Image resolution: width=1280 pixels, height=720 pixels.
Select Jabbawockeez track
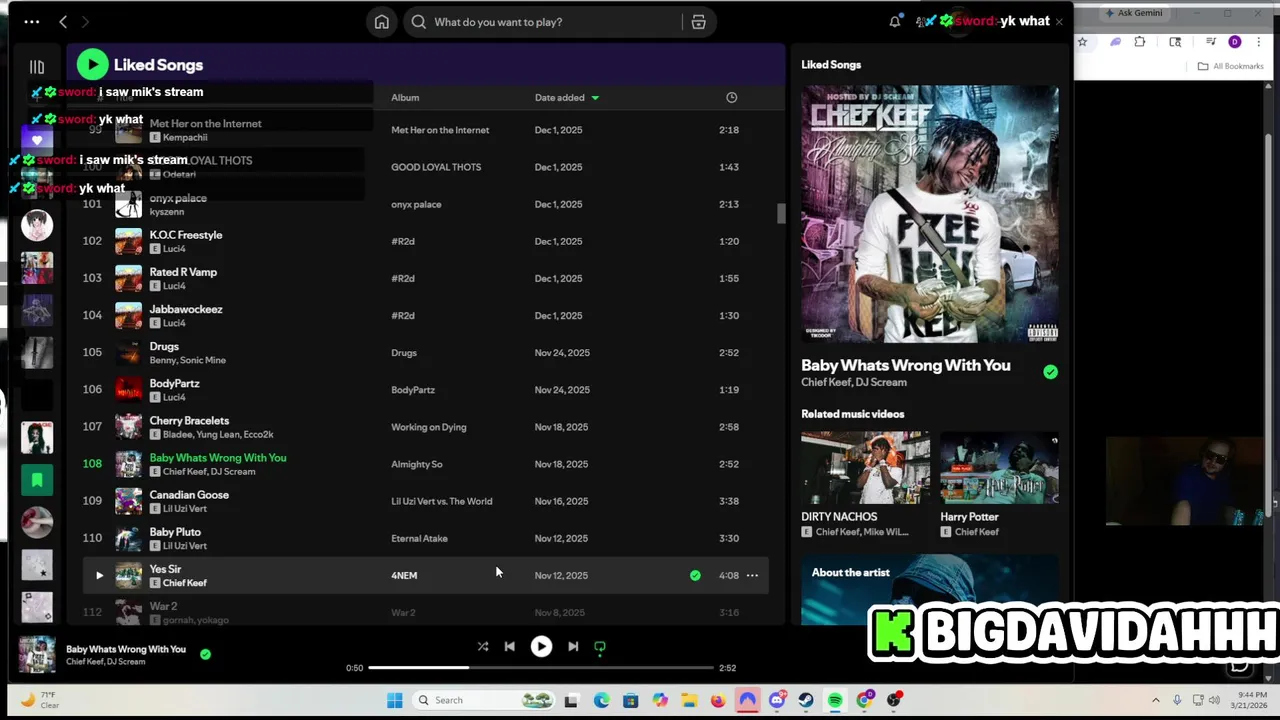(186, 310)
